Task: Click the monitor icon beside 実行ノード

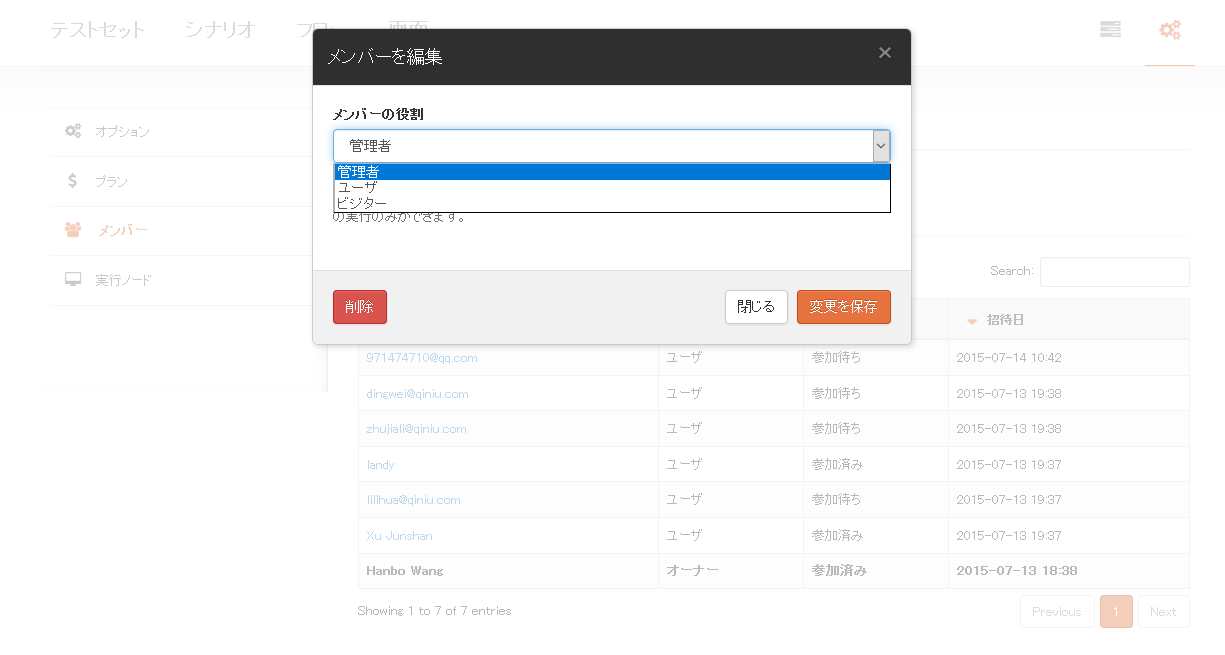Action: click(x=73, y=280)
